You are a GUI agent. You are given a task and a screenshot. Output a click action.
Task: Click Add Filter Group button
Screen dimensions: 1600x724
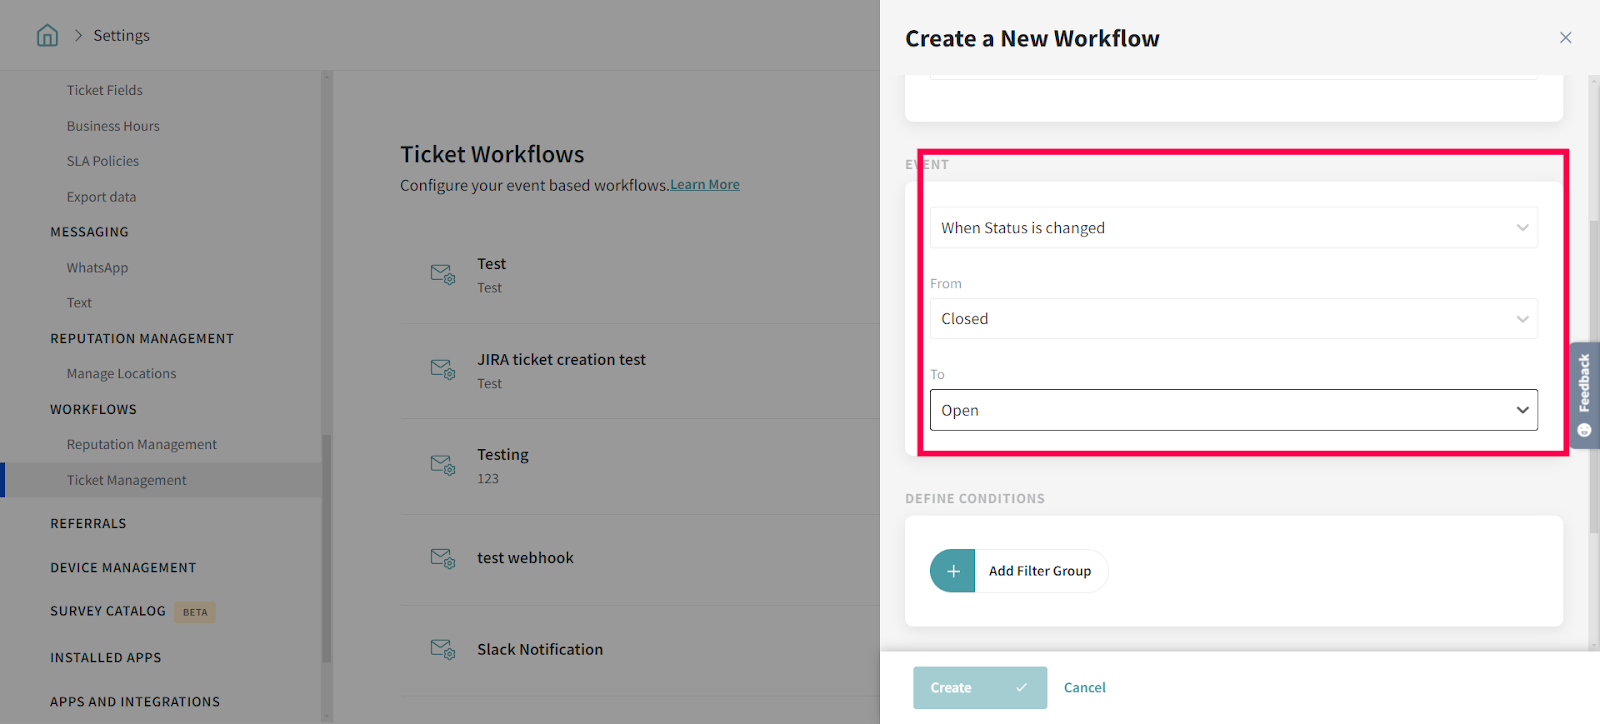click(1039, 571)
